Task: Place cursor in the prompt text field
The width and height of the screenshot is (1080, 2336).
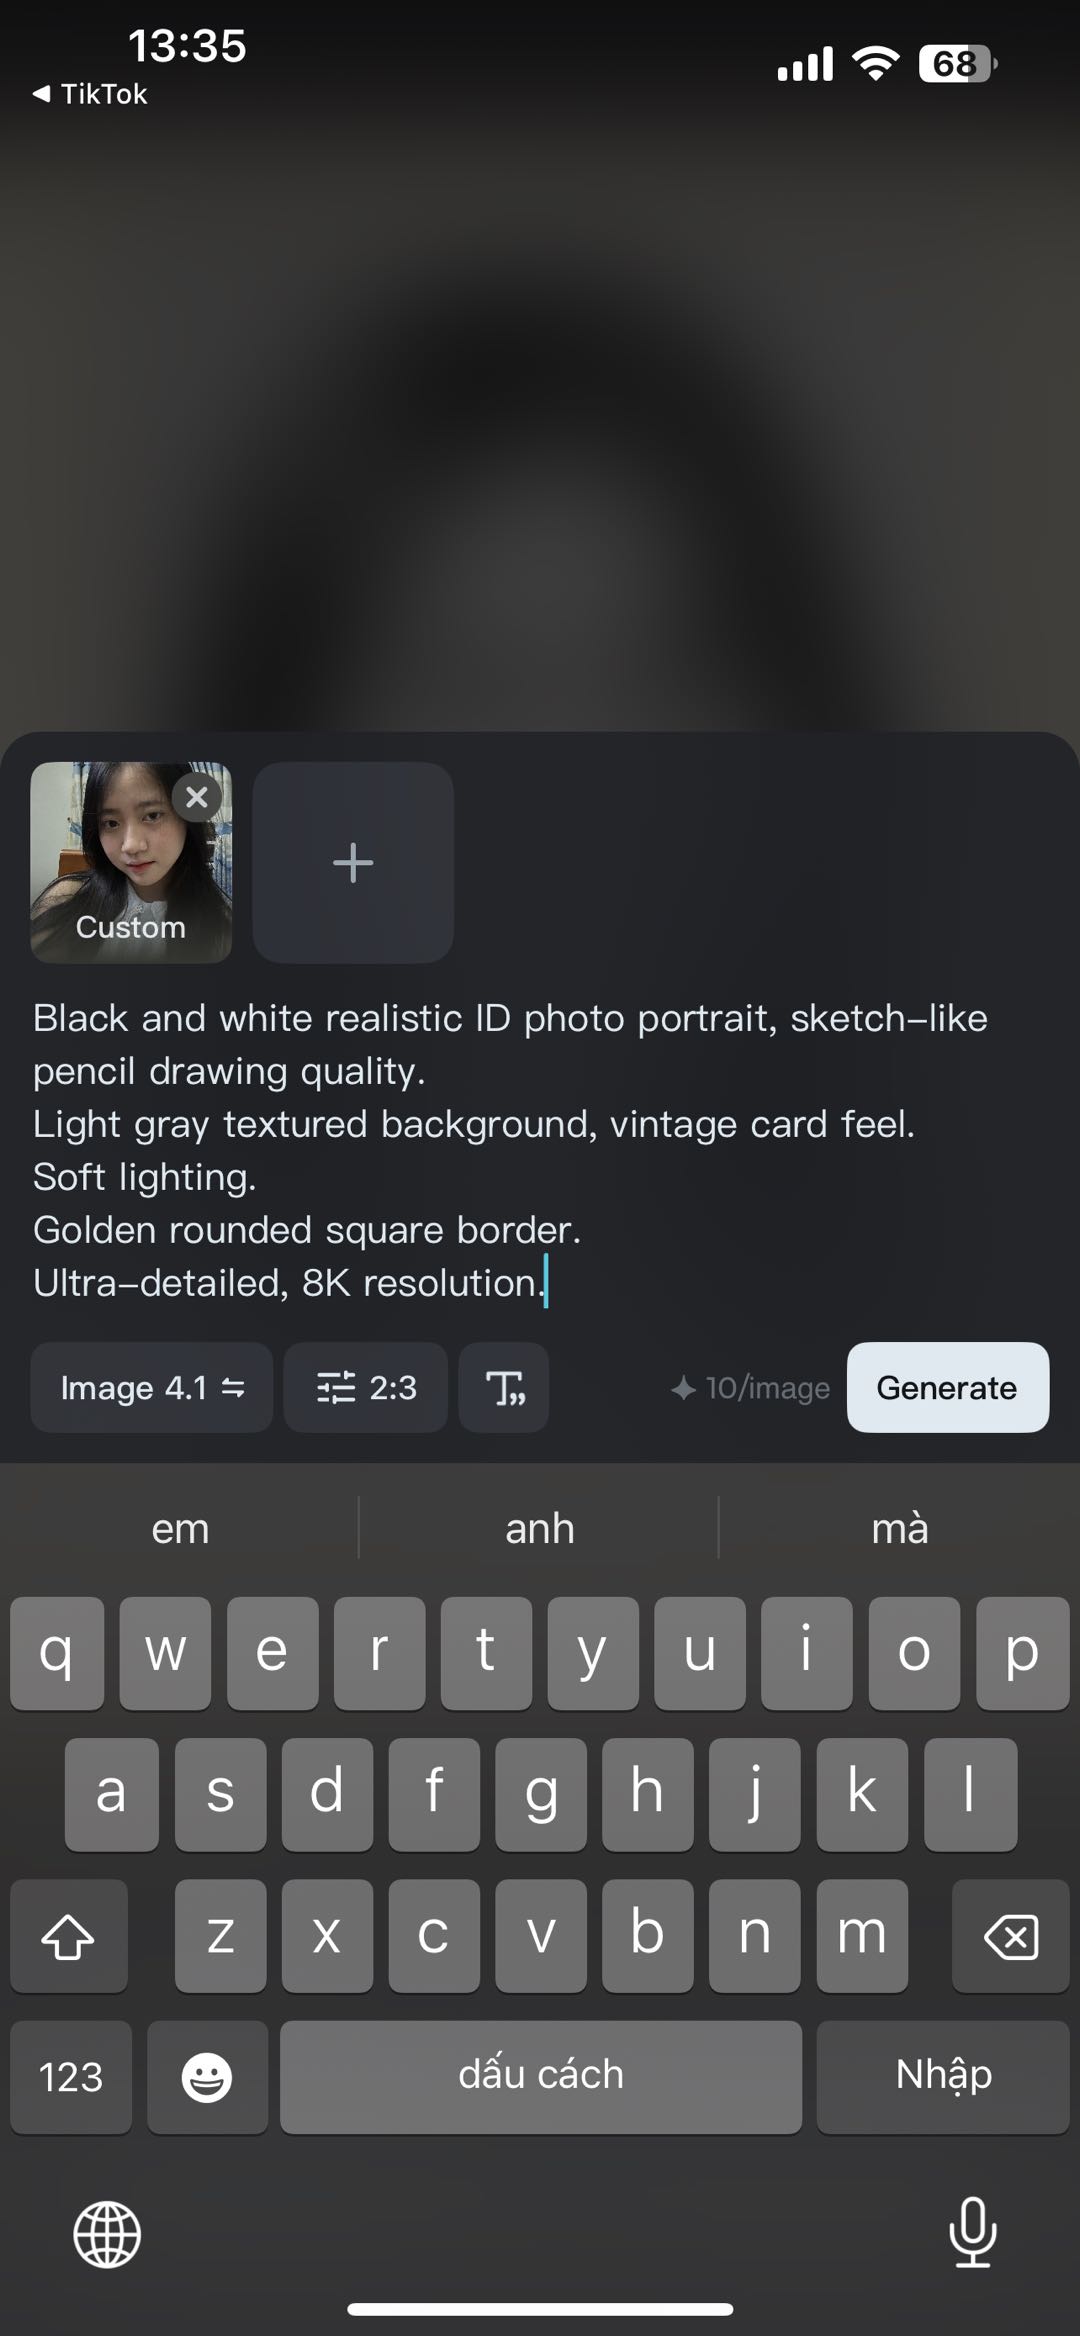Action: pyautogui.click(x=540, y=1150)
